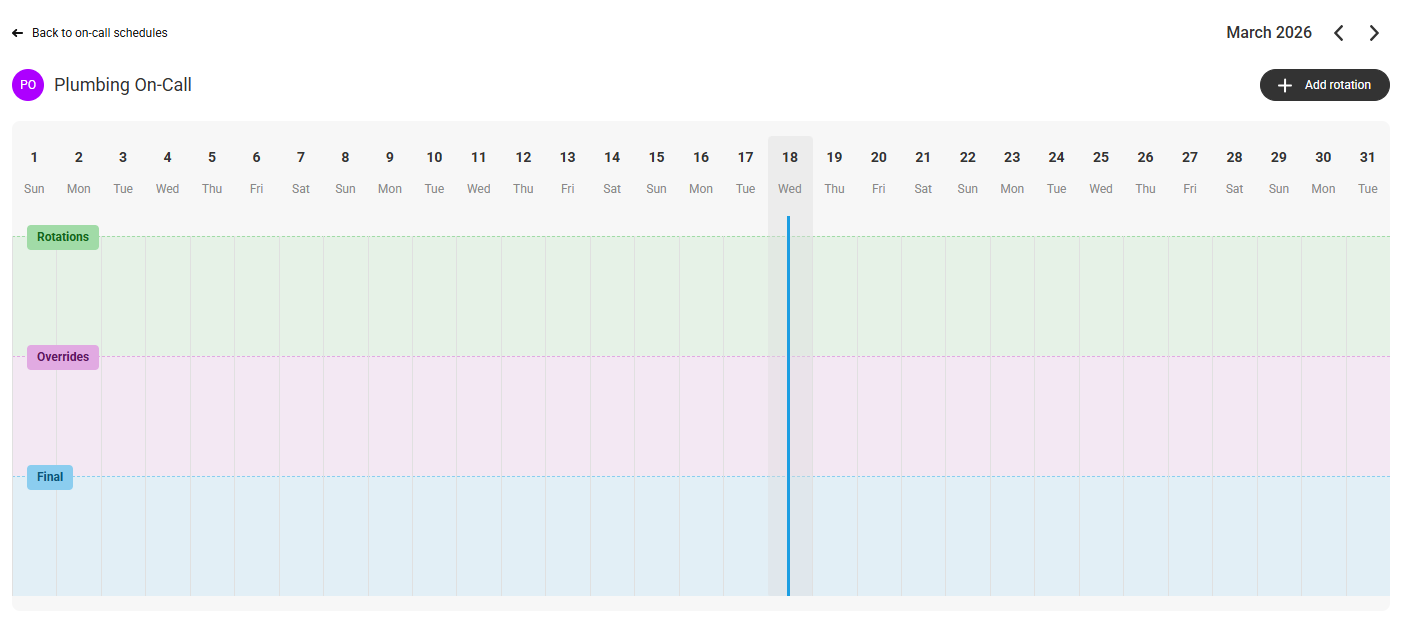Click the PO schedule avatar
The width and height of the screenshot is (1401, 623).
[x=28, y=85]
